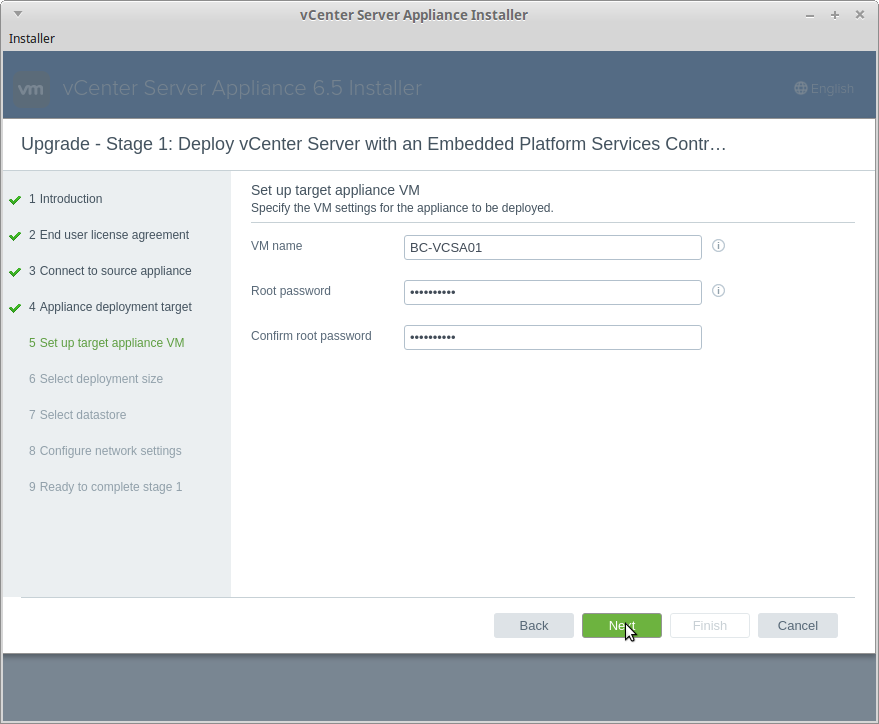879x724 pixels.
Task: Select step 6 Select deployment size
Action: (96, 379)
